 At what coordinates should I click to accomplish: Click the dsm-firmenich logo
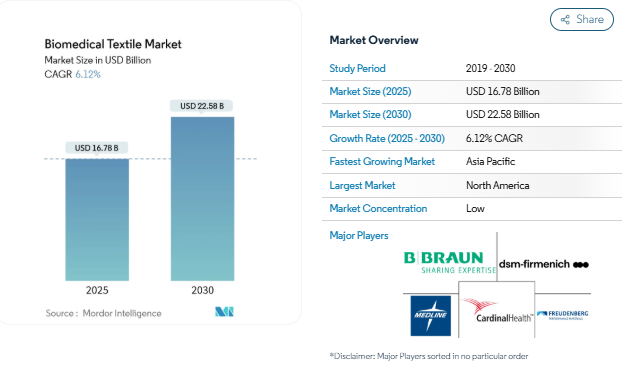[x=544, y=264]
